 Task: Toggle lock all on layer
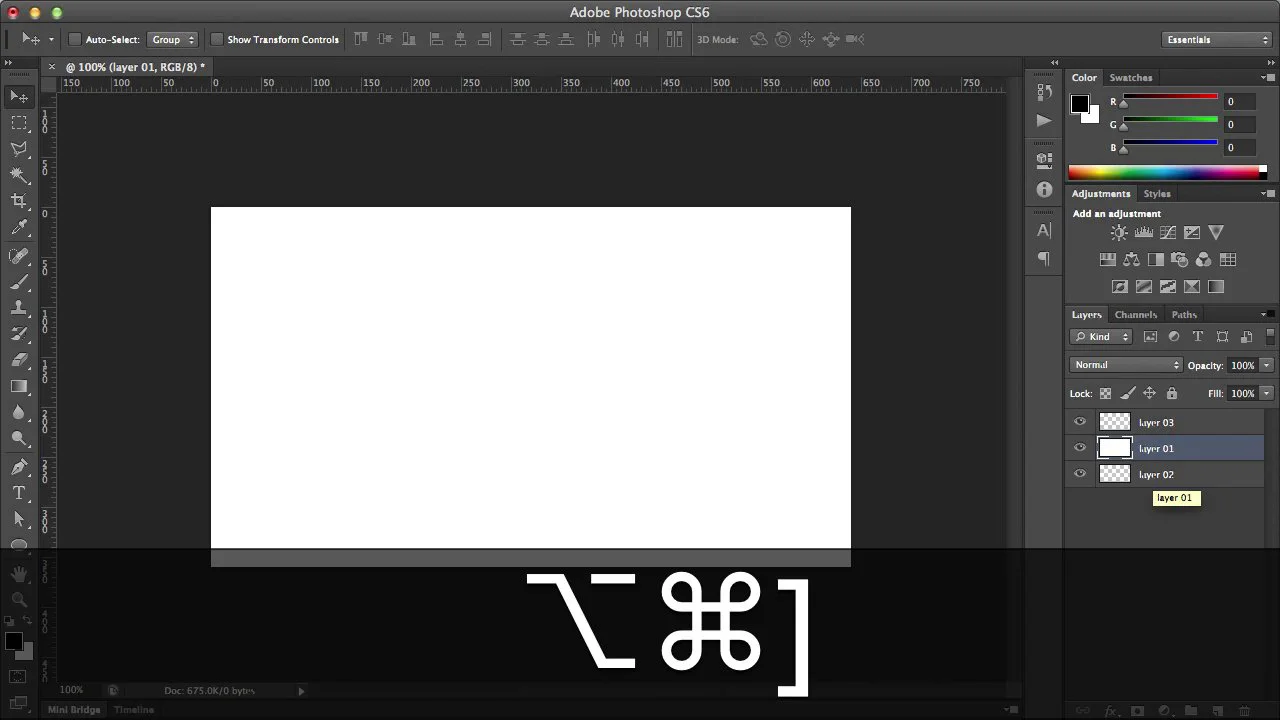tap(1172, 394)
